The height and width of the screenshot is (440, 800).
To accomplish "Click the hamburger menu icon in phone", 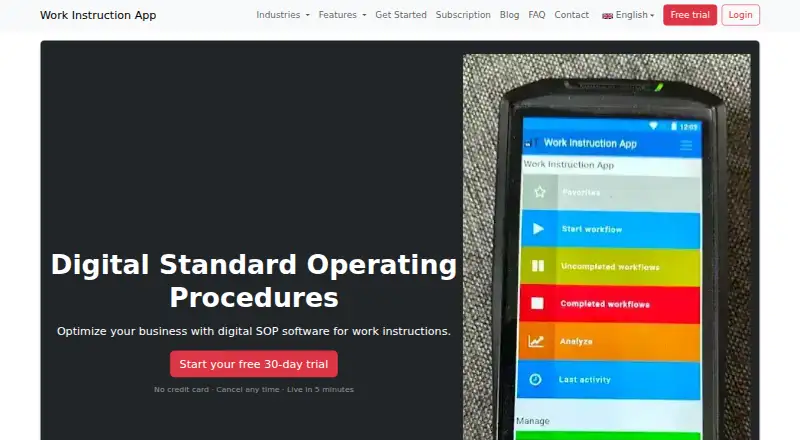I will click(686, 145).
